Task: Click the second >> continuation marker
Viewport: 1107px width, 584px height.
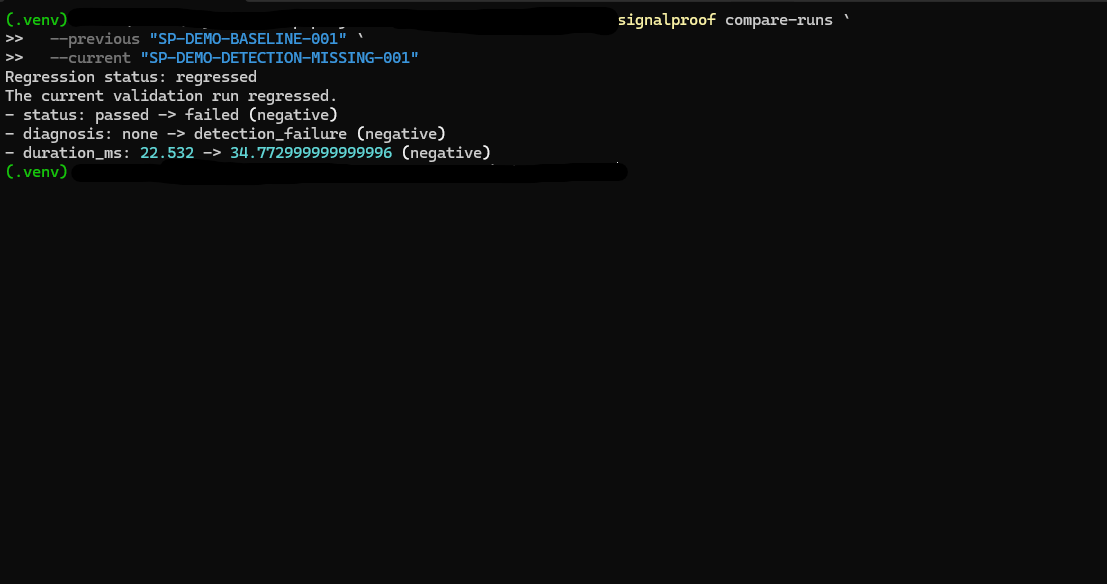Action: [x=14, y=59]
